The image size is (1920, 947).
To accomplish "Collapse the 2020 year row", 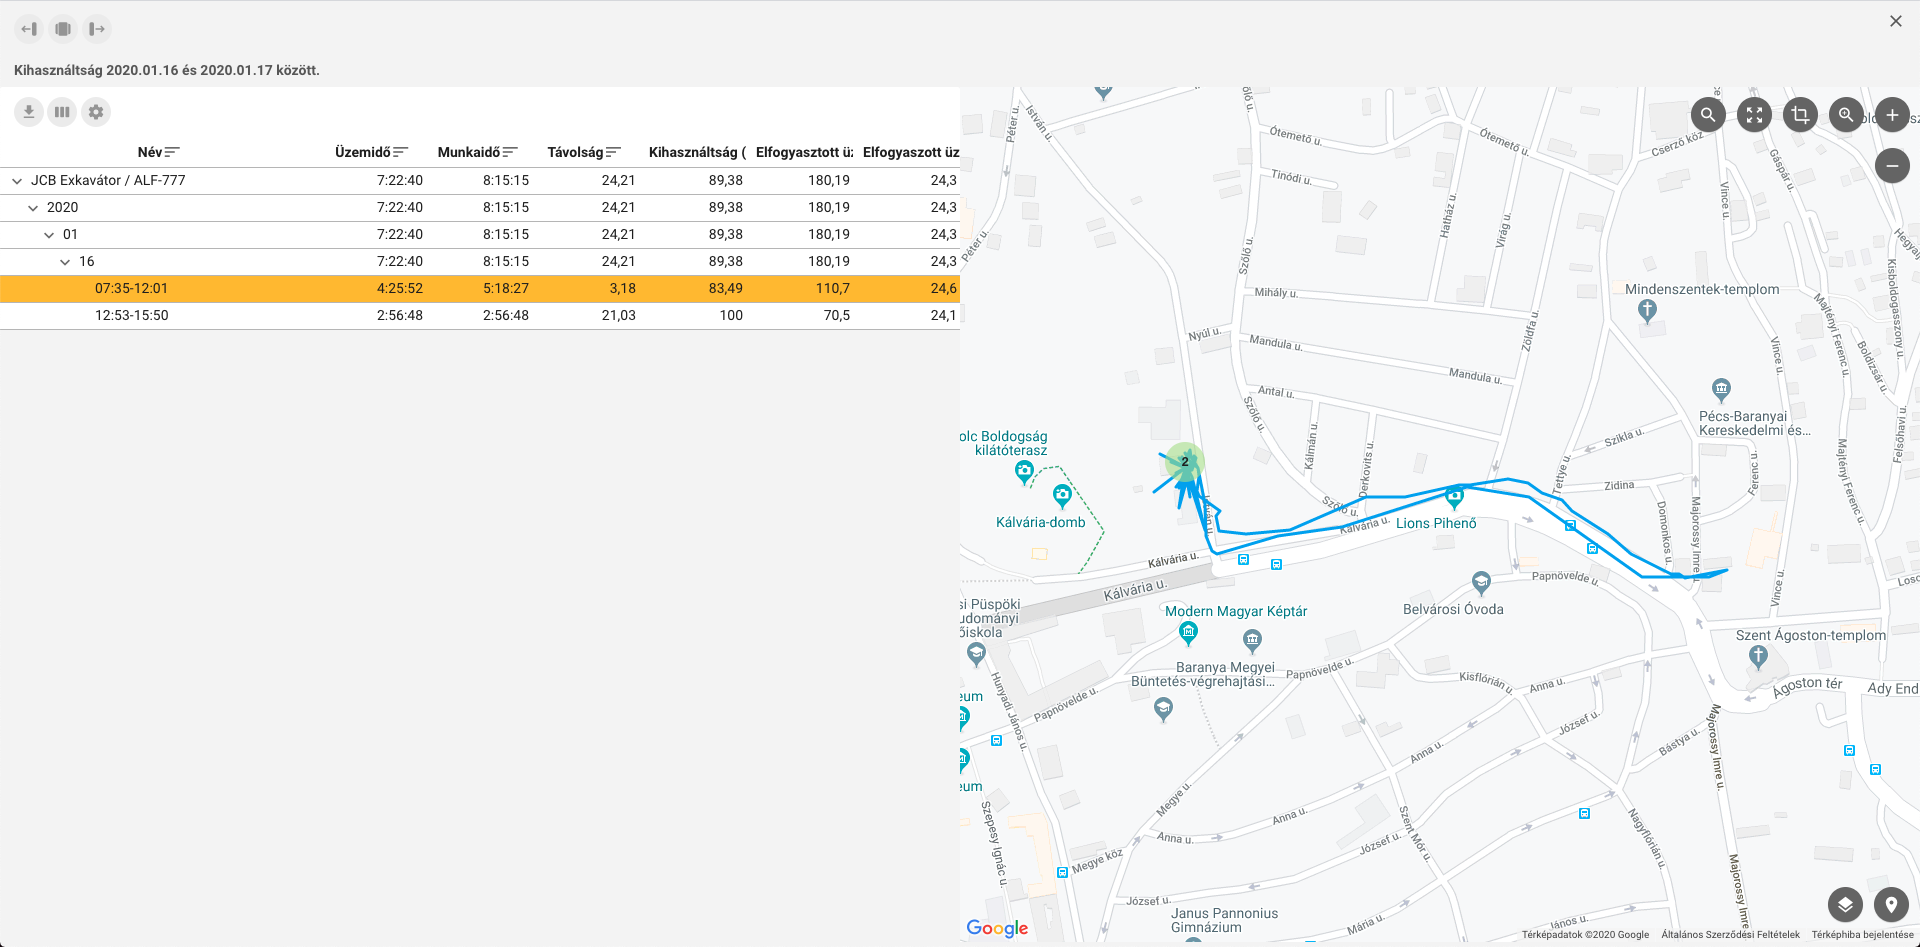I will click(33, 208).
